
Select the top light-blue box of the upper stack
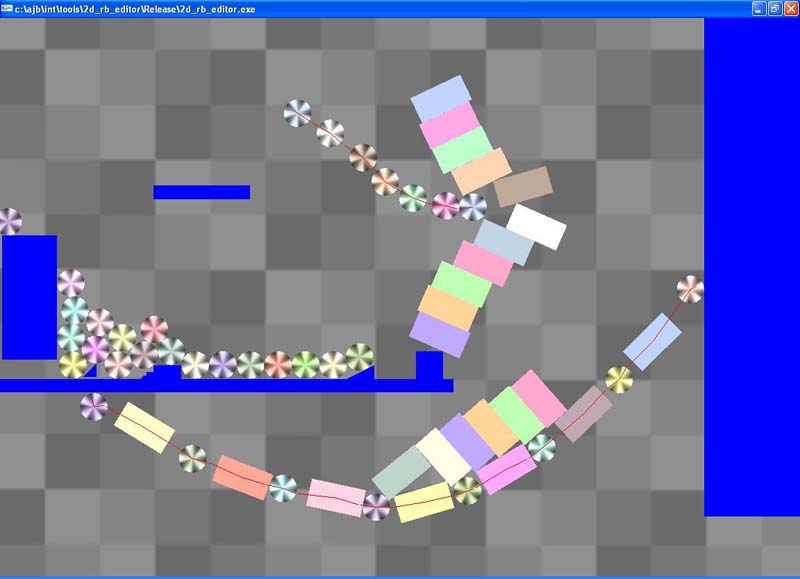pyautogui.click(x=441, y=99)
